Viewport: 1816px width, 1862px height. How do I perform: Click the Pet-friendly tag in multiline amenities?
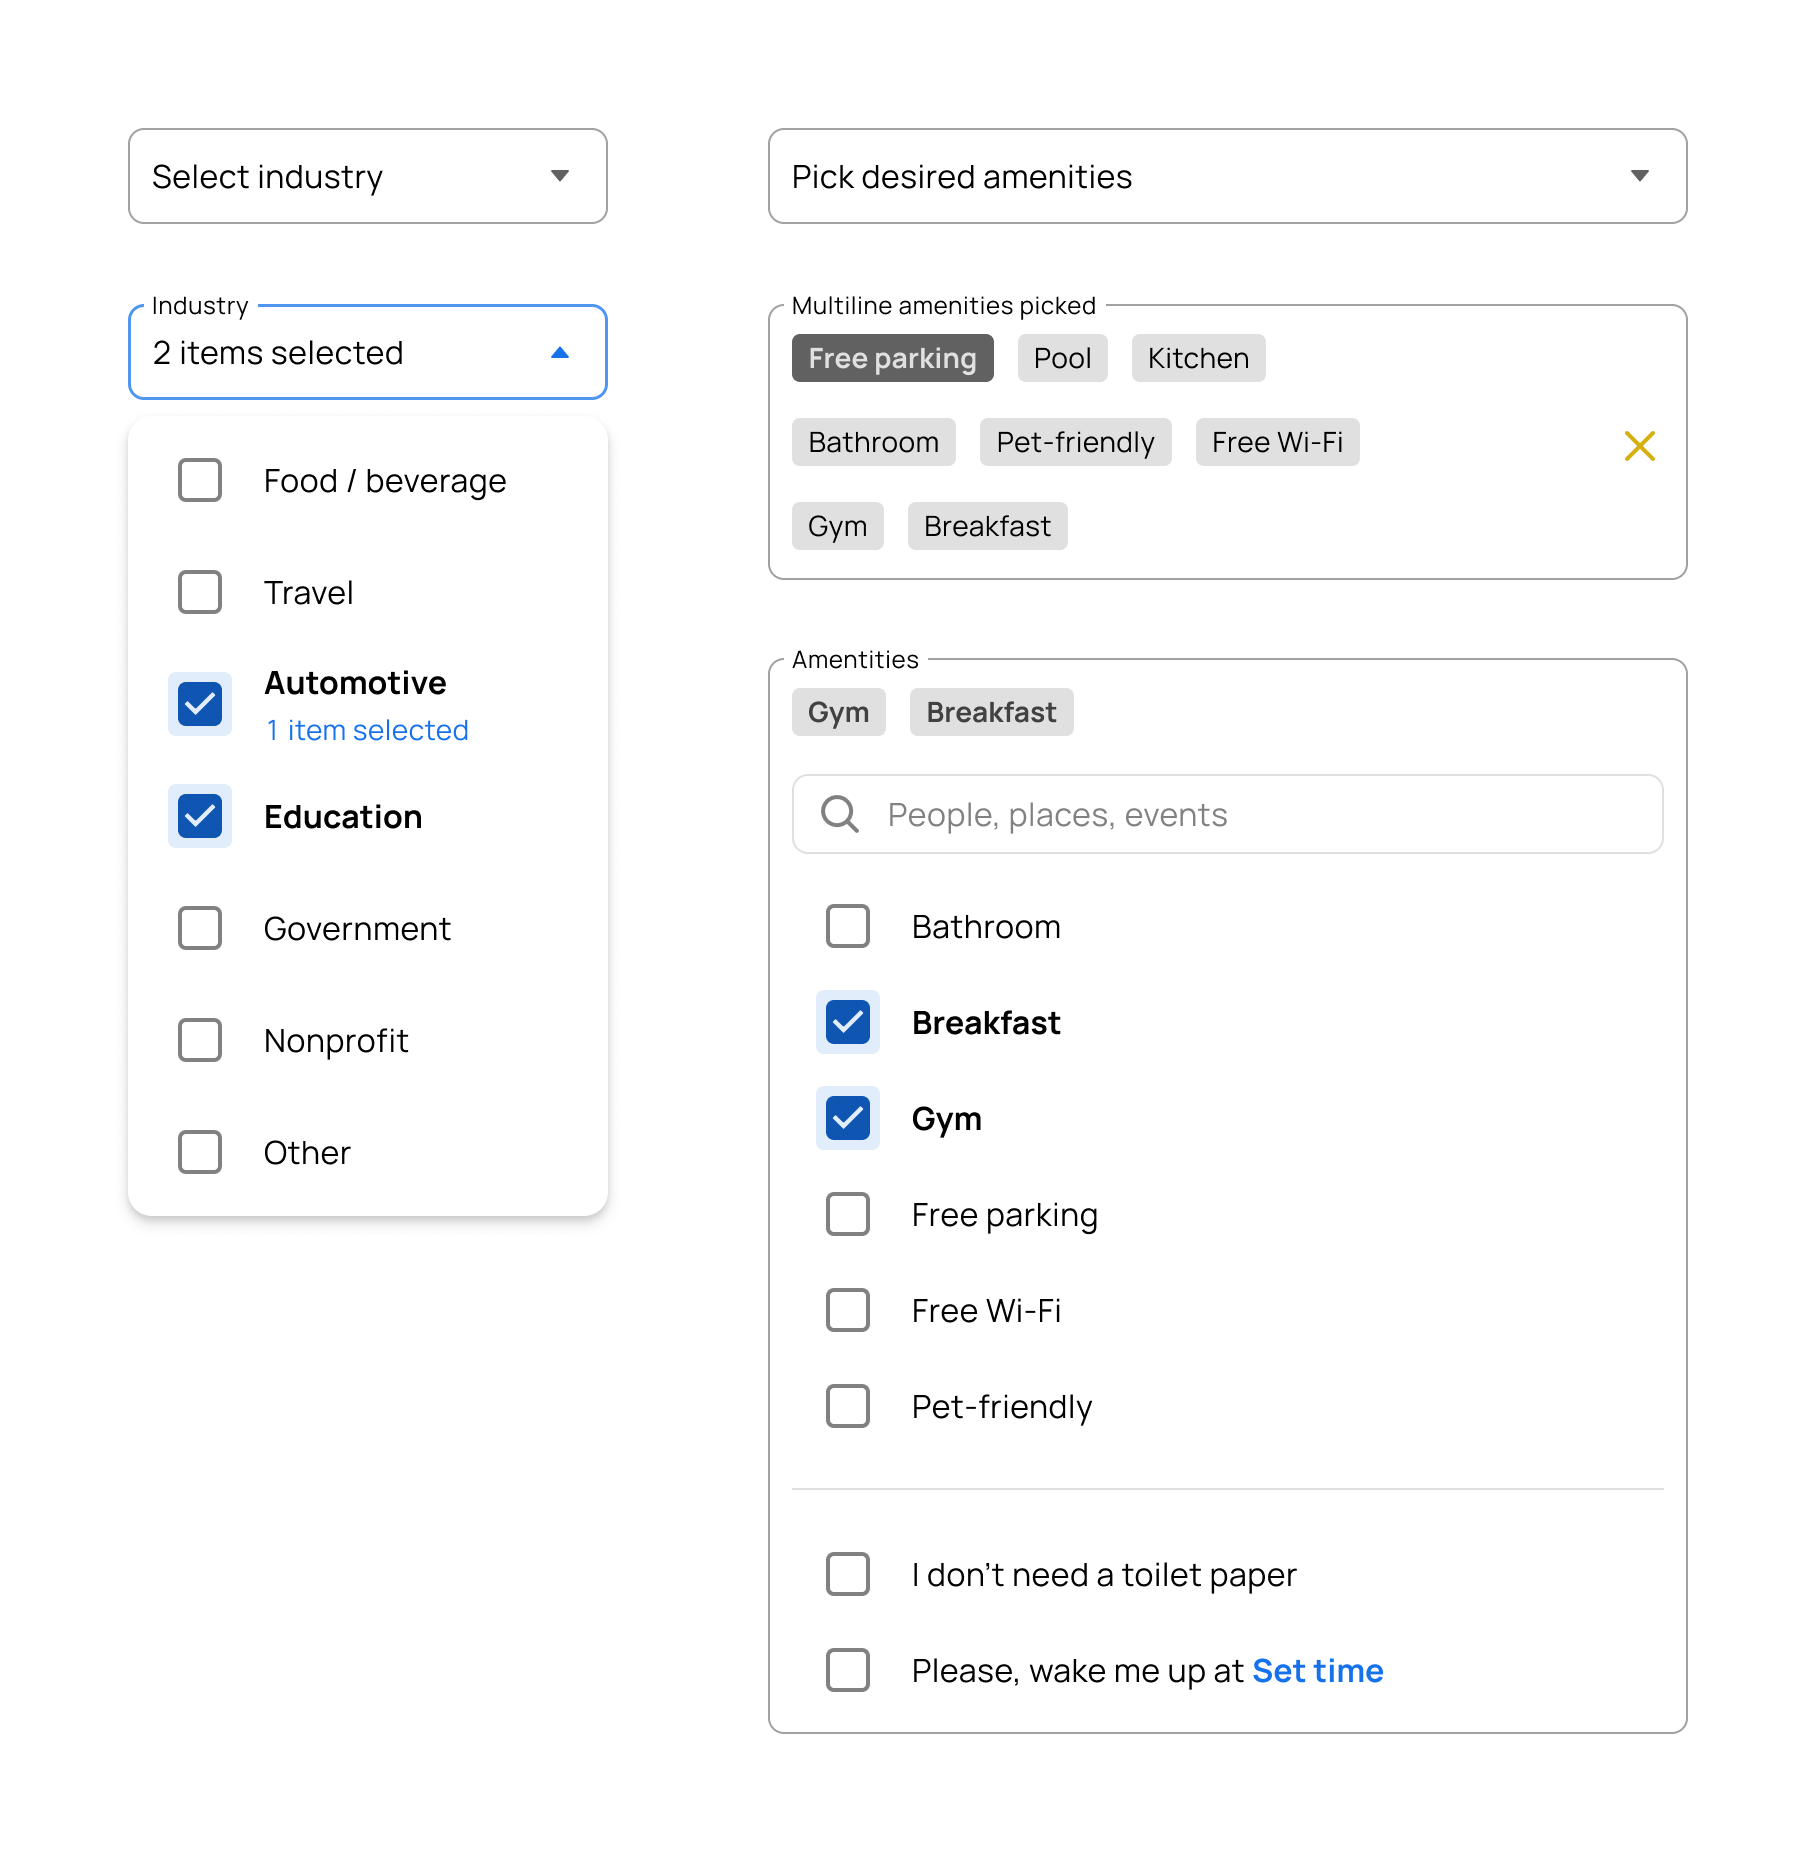[1075, 442]
